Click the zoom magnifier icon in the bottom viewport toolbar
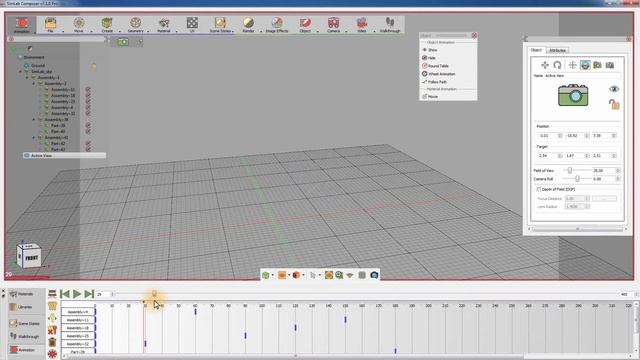The height and width of the screenshot is (360, 640). click(x=339, y=275)
